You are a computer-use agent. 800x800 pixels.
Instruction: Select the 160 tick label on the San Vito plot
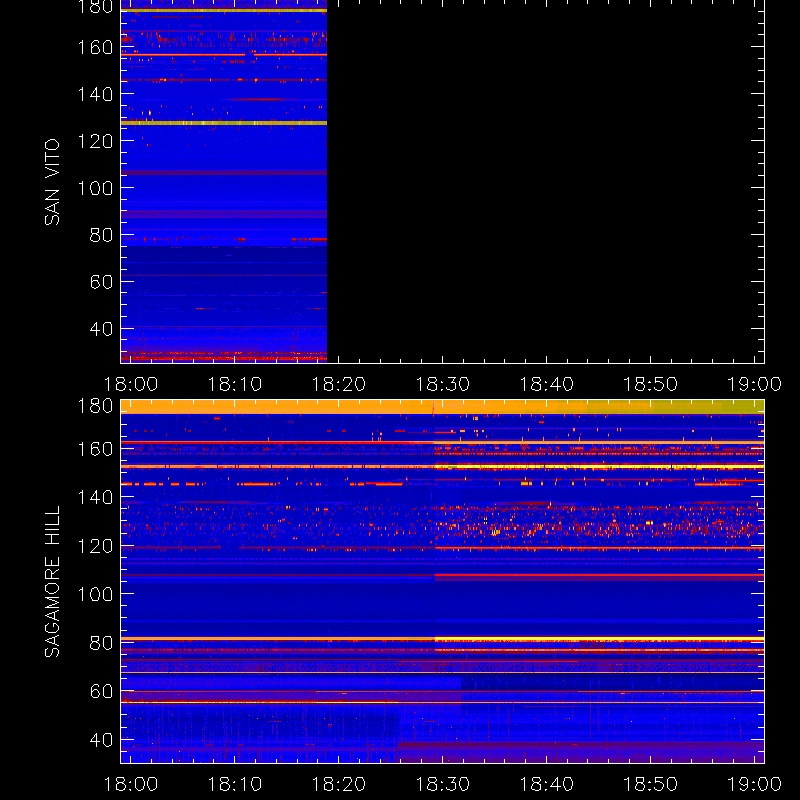click(95, 47)
